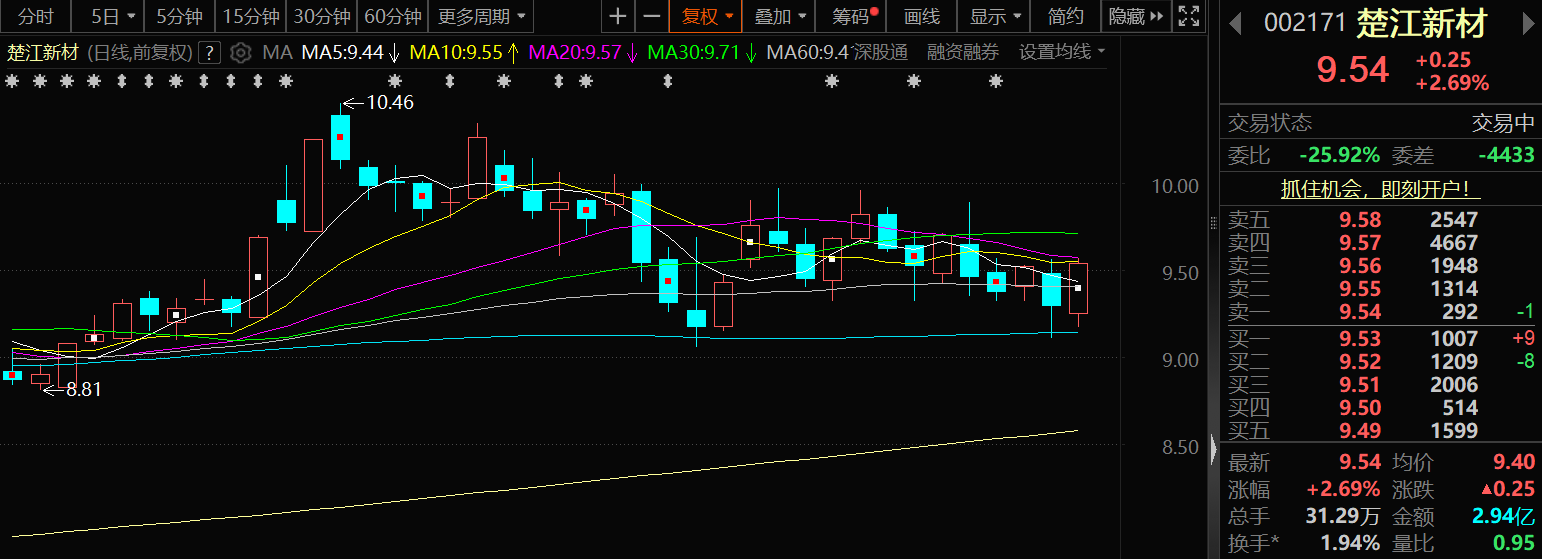Open the 融资融券 link
The height and width of the screenshot is (559, 1542).
962,52
